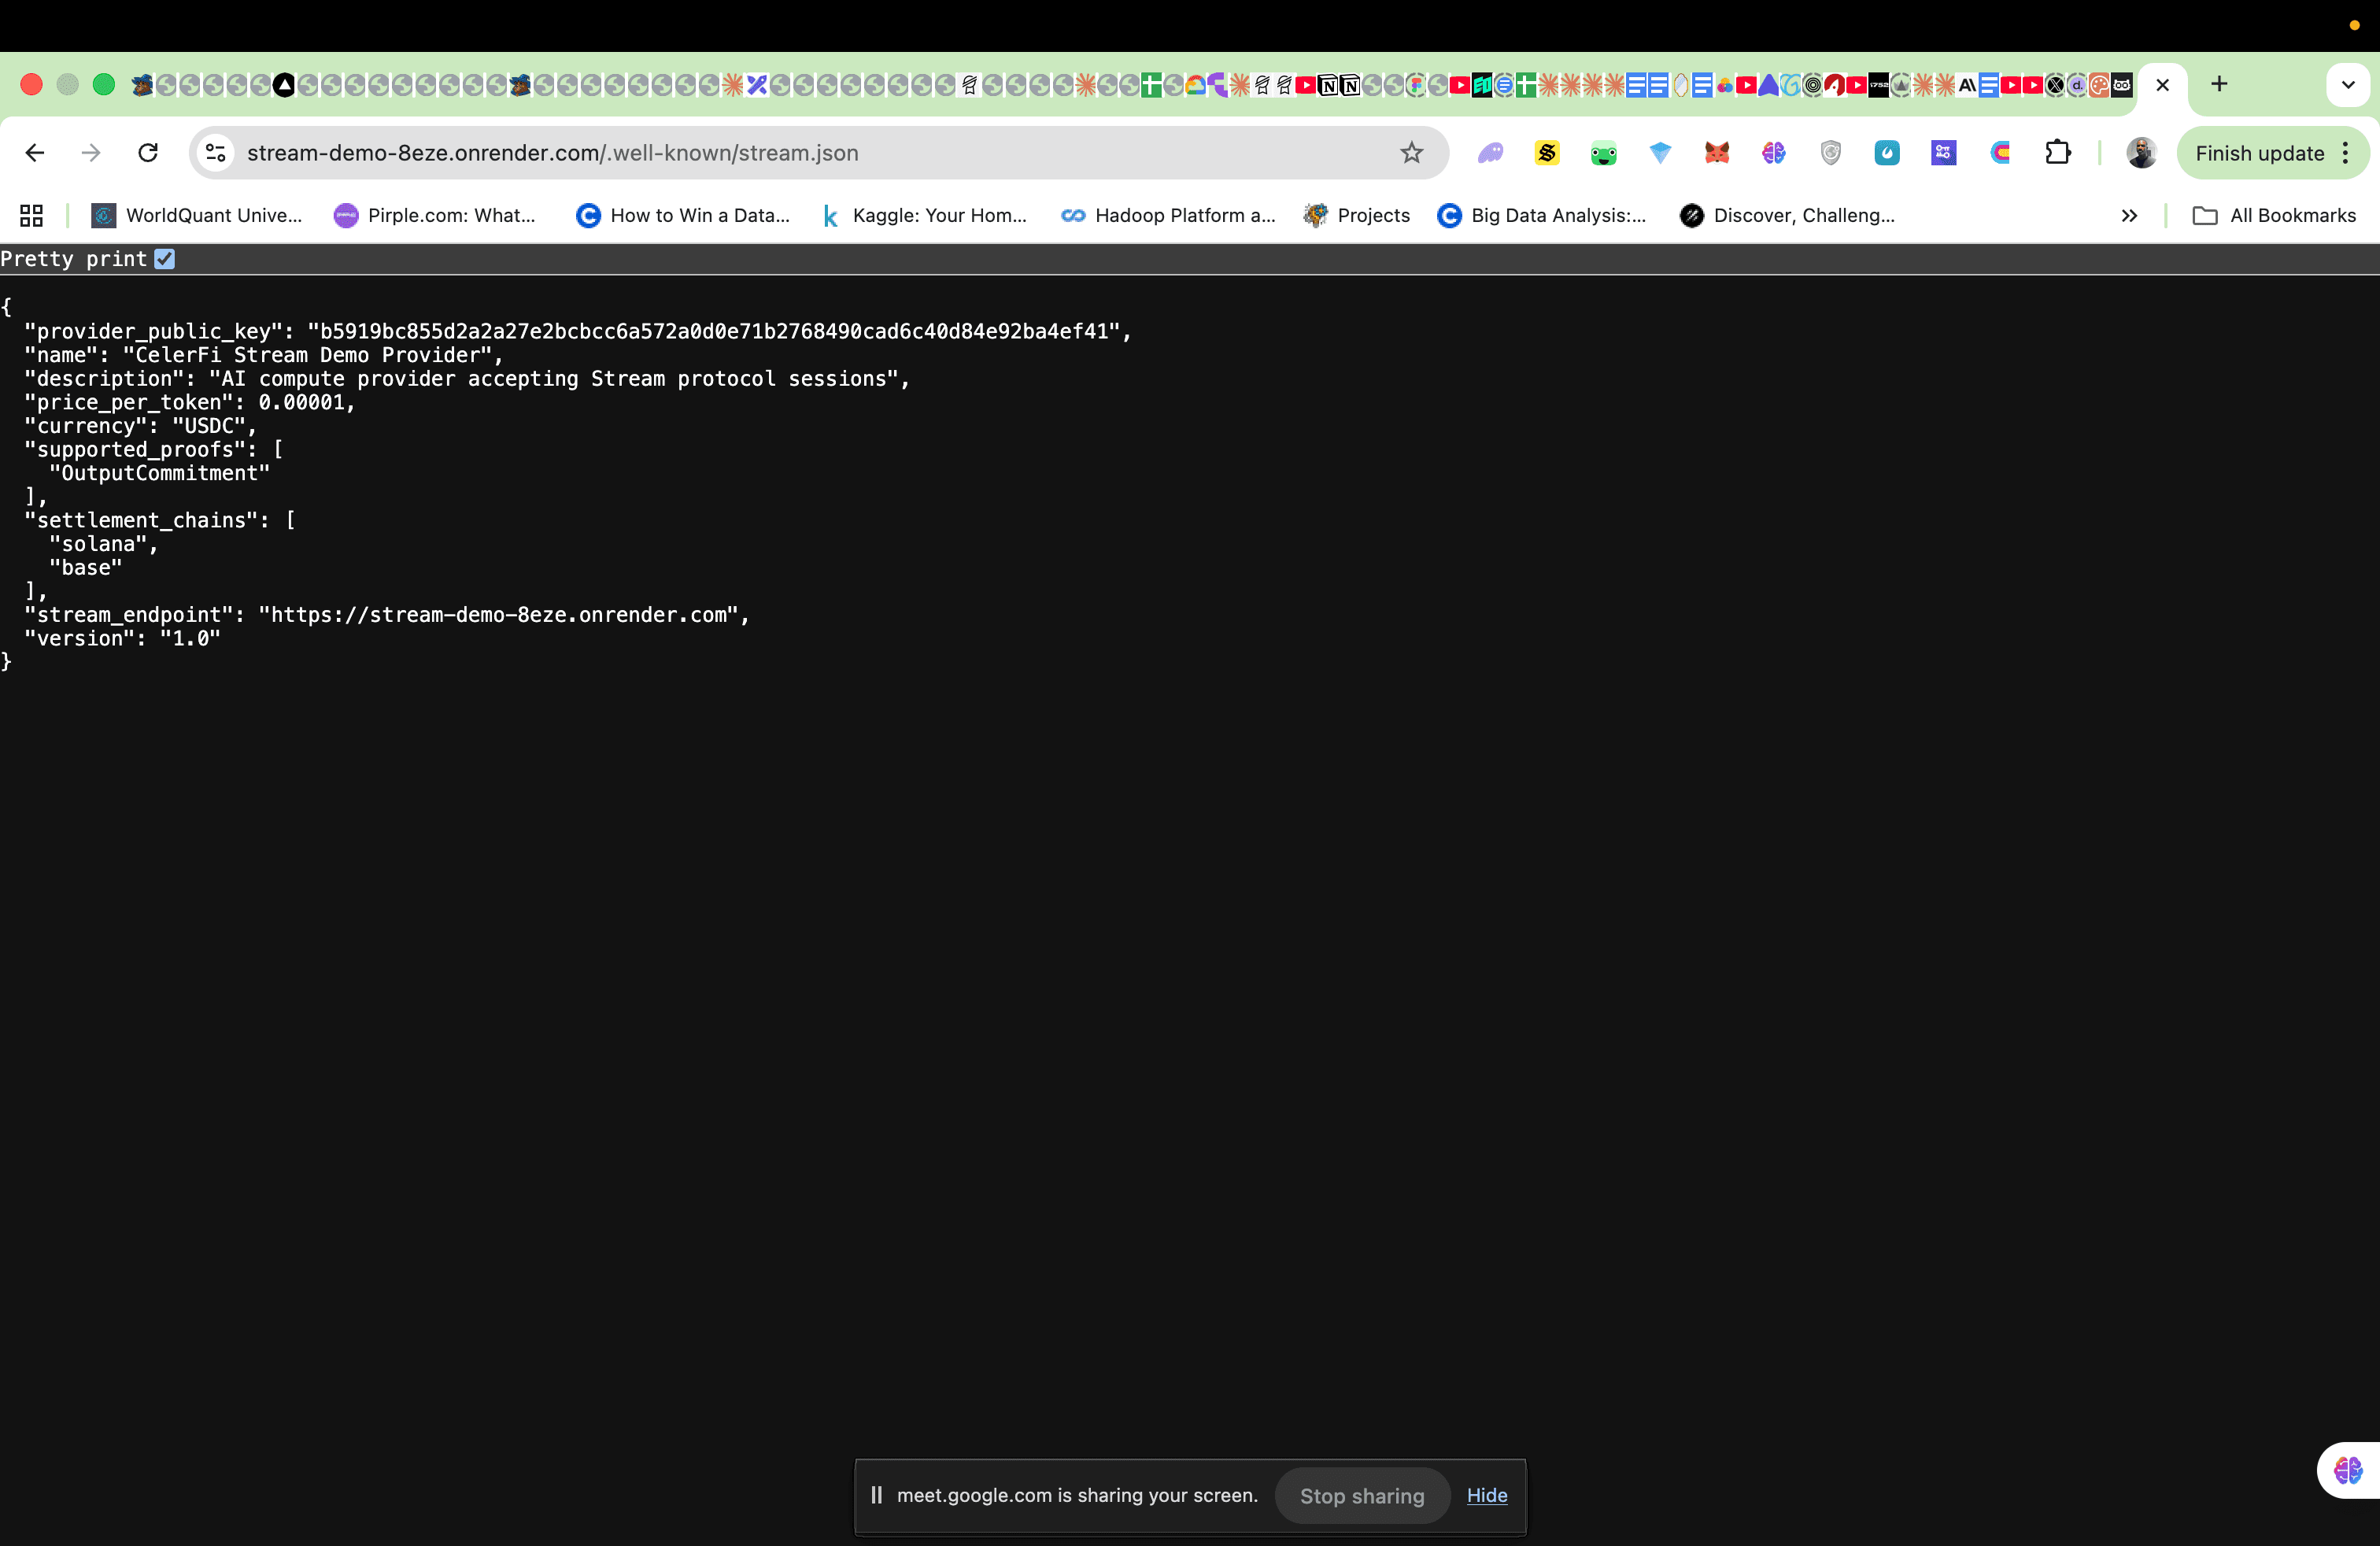This screenshot has width=2380, height=1546.
Task: Click the "base" chain entry
Action: (x=86, y=568)
